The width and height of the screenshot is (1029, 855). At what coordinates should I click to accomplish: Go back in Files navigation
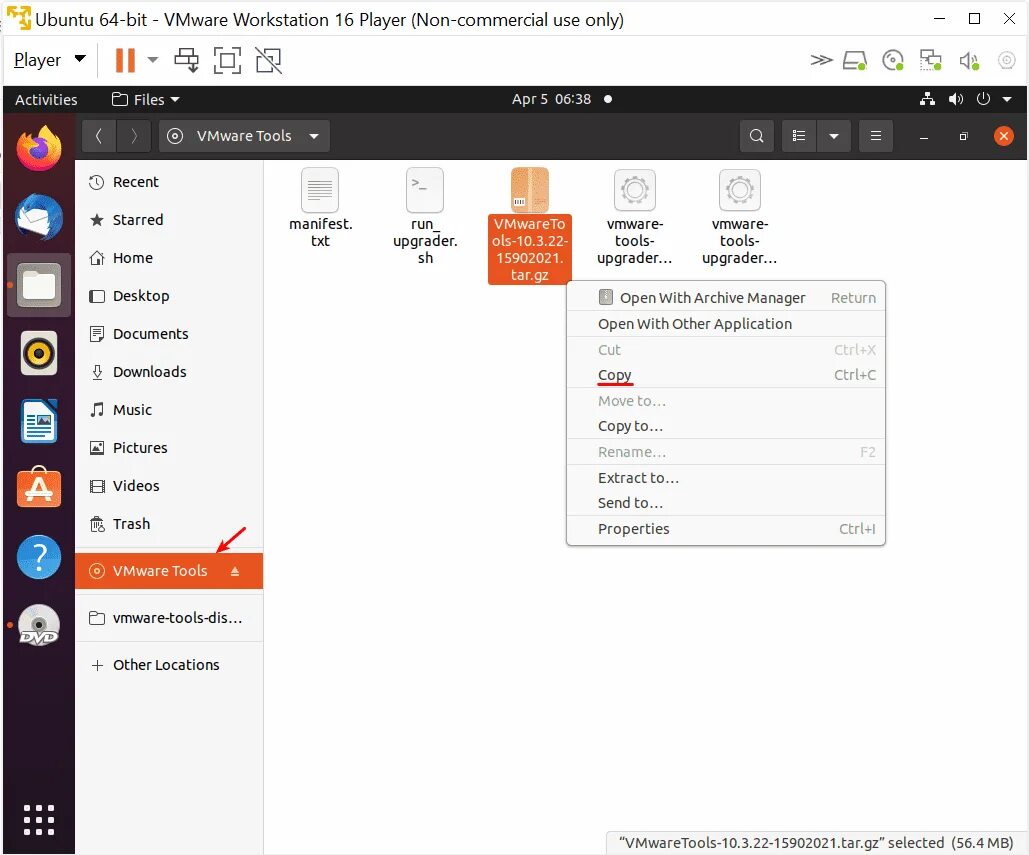[x=99, y=136]
